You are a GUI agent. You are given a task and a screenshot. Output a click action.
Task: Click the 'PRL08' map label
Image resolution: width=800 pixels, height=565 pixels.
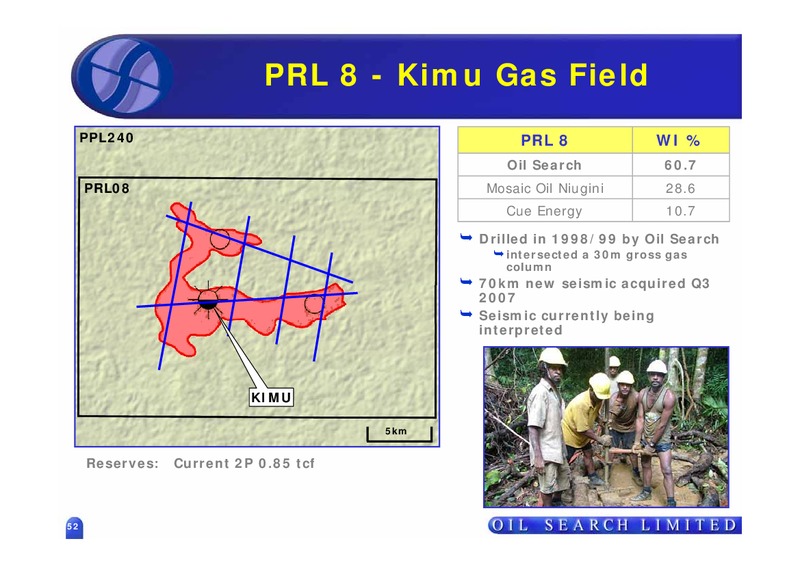[x=107, y=188]
